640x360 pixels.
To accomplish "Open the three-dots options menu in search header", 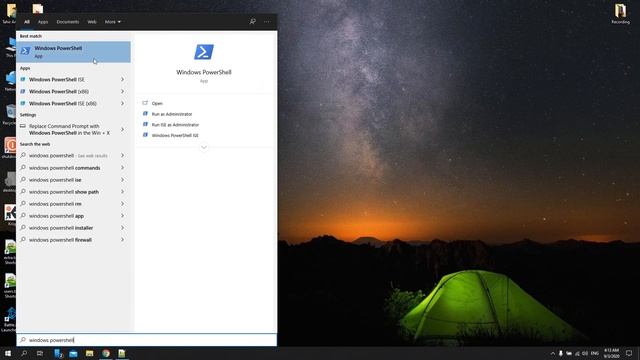I will (x=267, y=22).
